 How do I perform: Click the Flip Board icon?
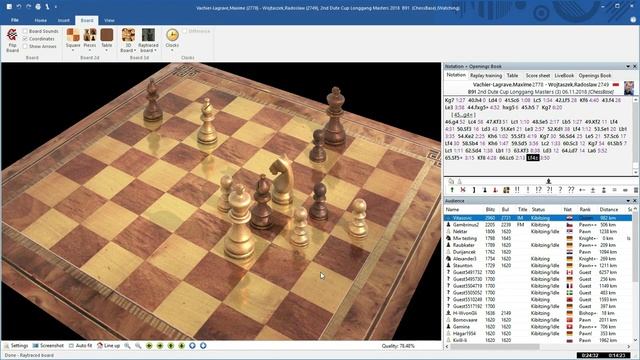(x=12, y=35)
